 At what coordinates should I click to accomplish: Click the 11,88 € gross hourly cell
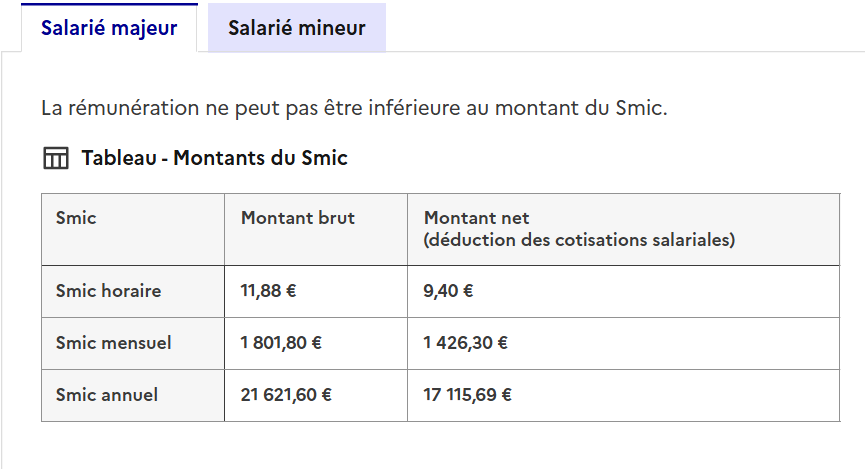click(x=316, y=291)
